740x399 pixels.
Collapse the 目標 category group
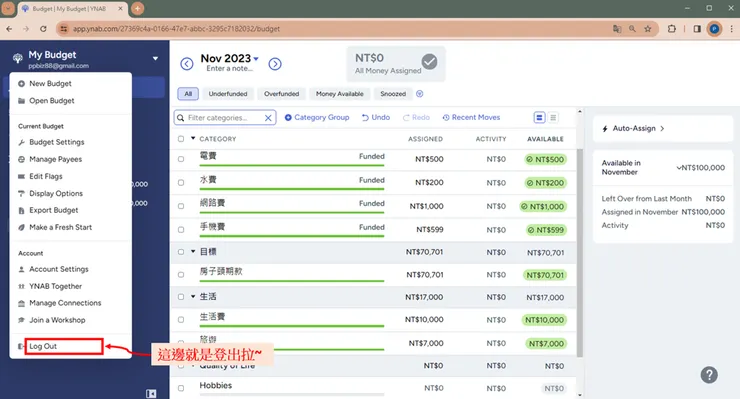[x=193, y=252]
